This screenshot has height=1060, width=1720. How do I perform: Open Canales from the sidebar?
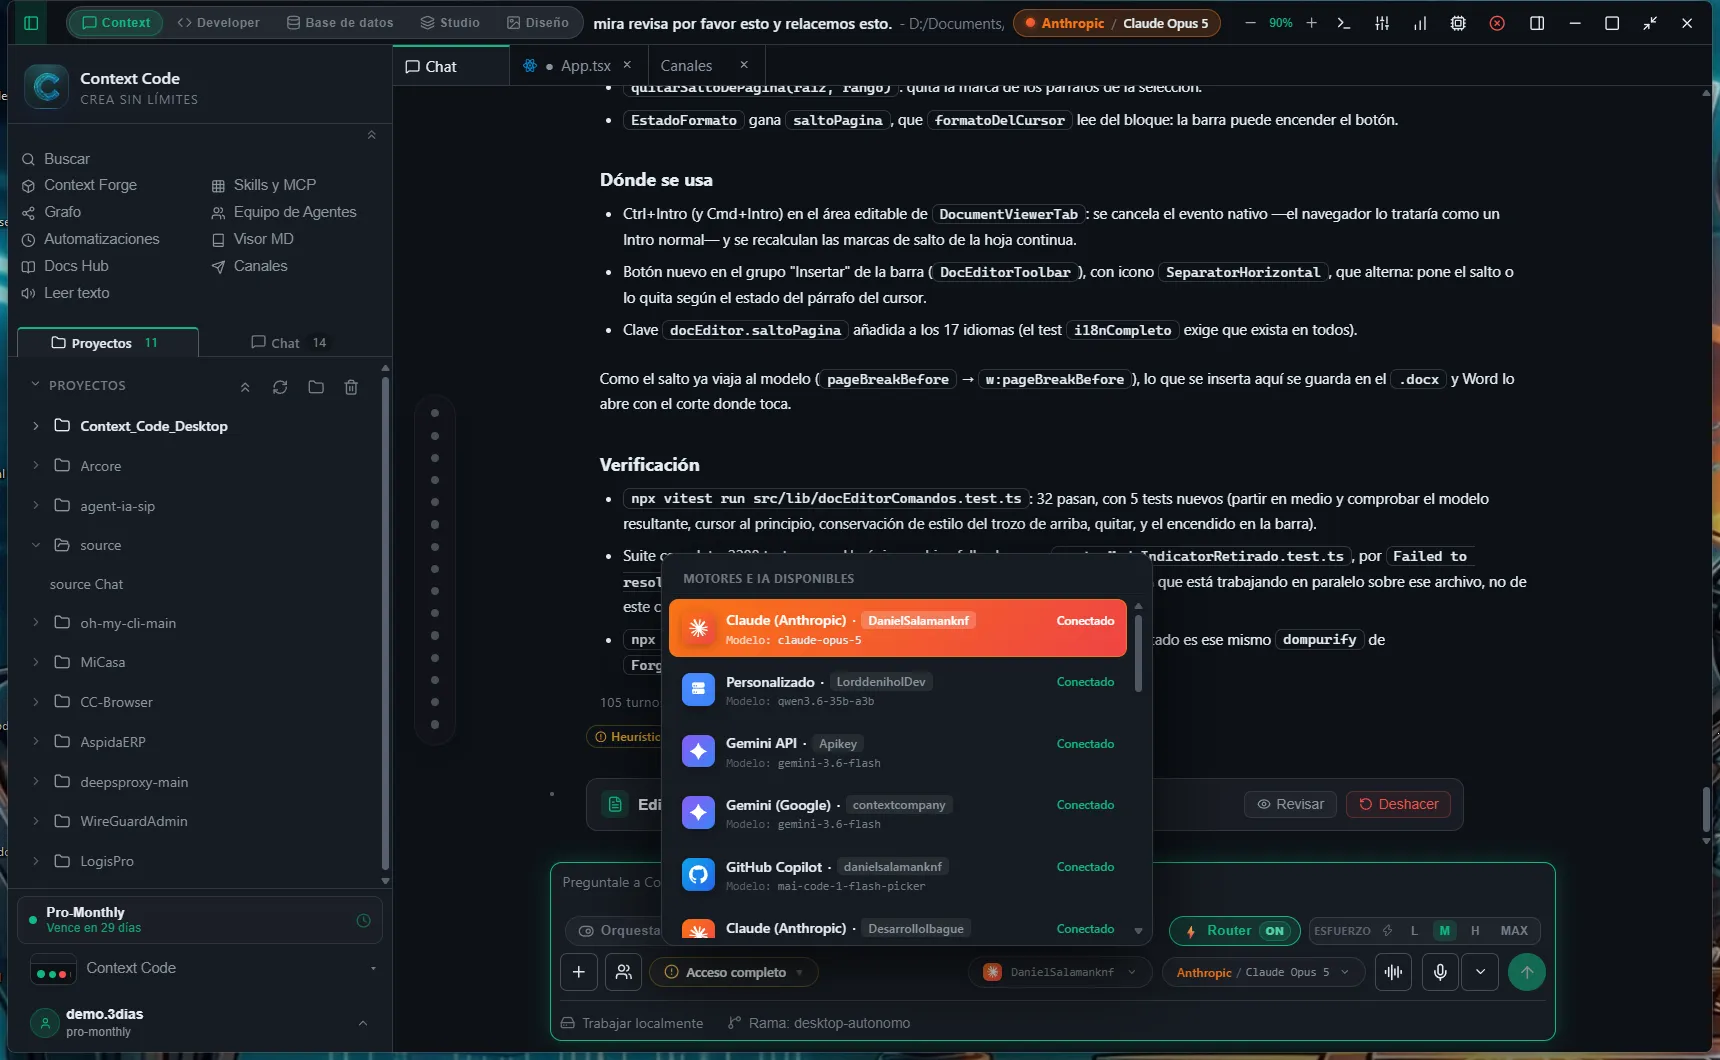(x=250, y=266)
